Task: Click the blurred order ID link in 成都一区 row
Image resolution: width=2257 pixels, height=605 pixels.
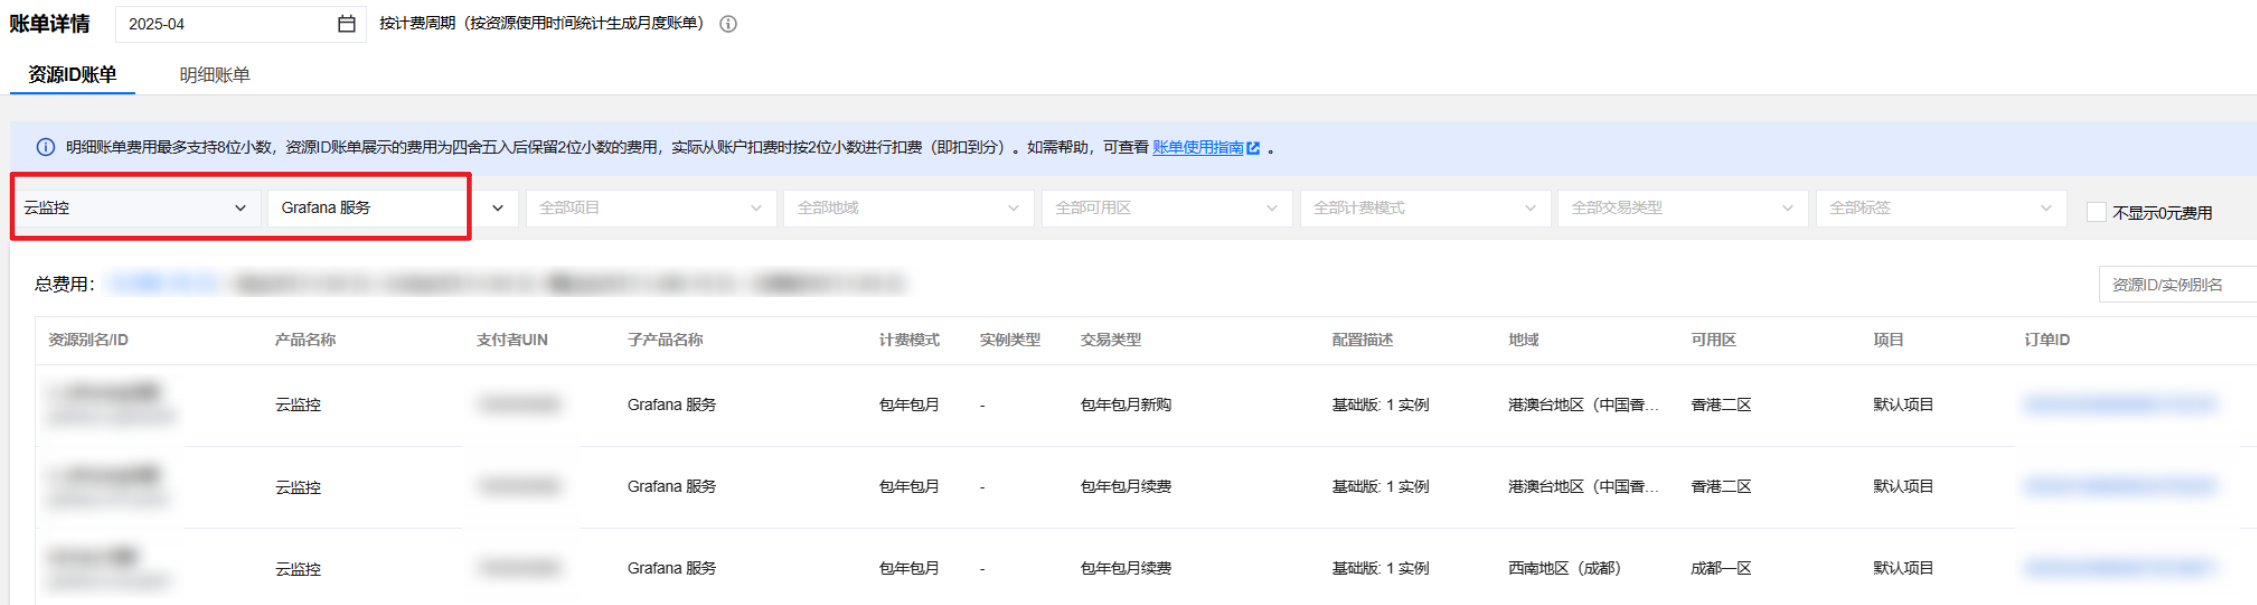Action: (x=2120, y=568)
